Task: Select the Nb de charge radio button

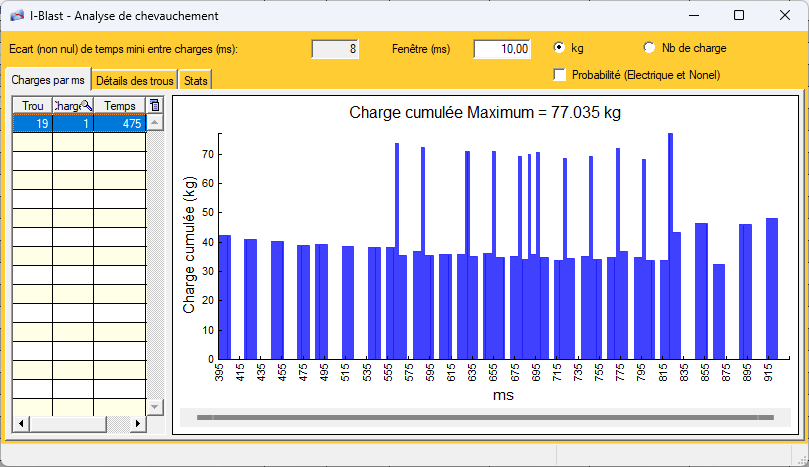Action: (x=649, y=47)
